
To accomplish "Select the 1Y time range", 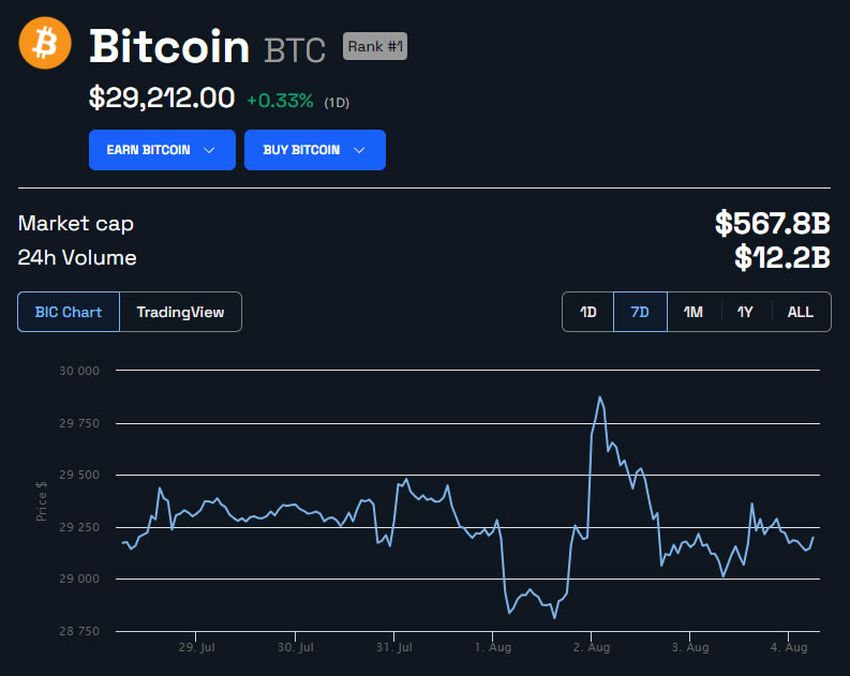I will pyautogui.click(x=746, y=312).
